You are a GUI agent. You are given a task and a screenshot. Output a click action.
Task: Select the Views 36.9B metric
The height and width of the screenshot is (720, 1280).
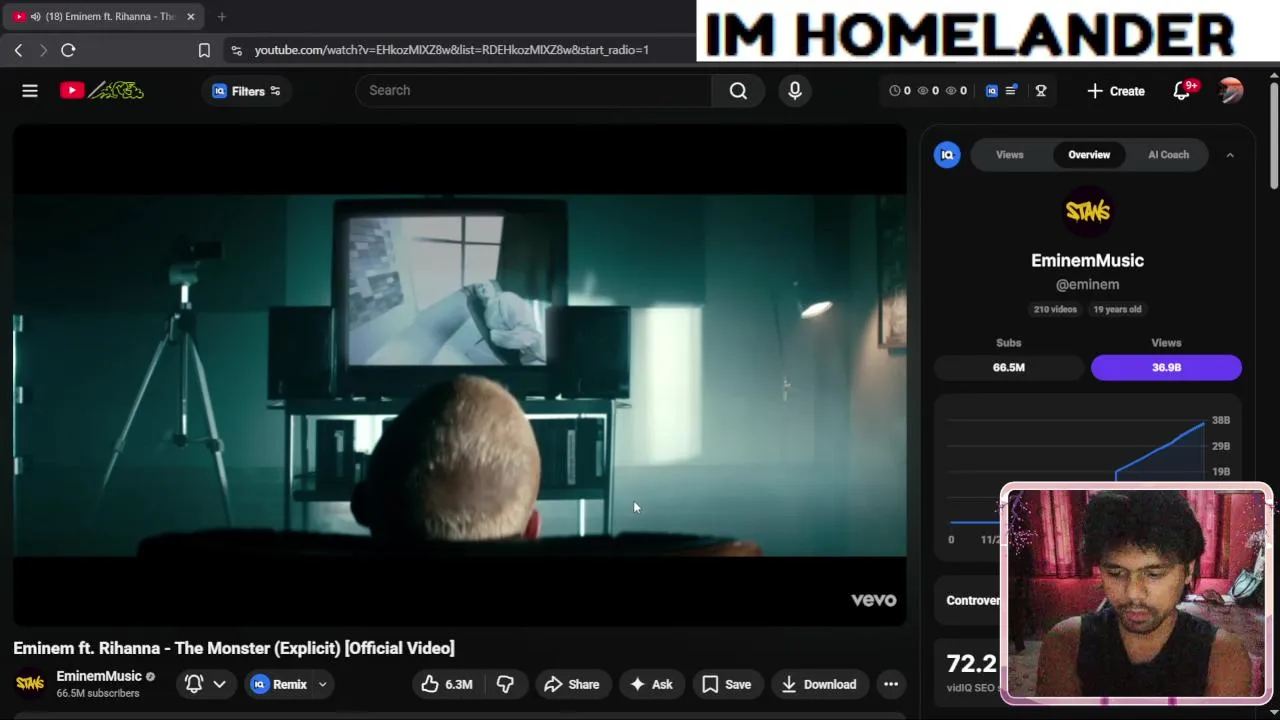[x=1166, y=367]
